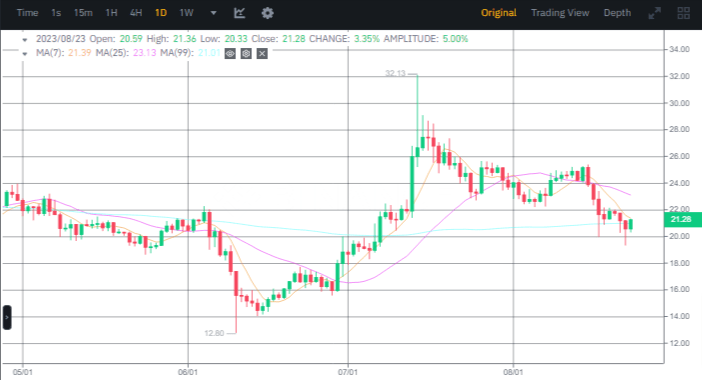Screen dimensions: 702x380
Task: Switch to 1H interval
Action: 111,13
